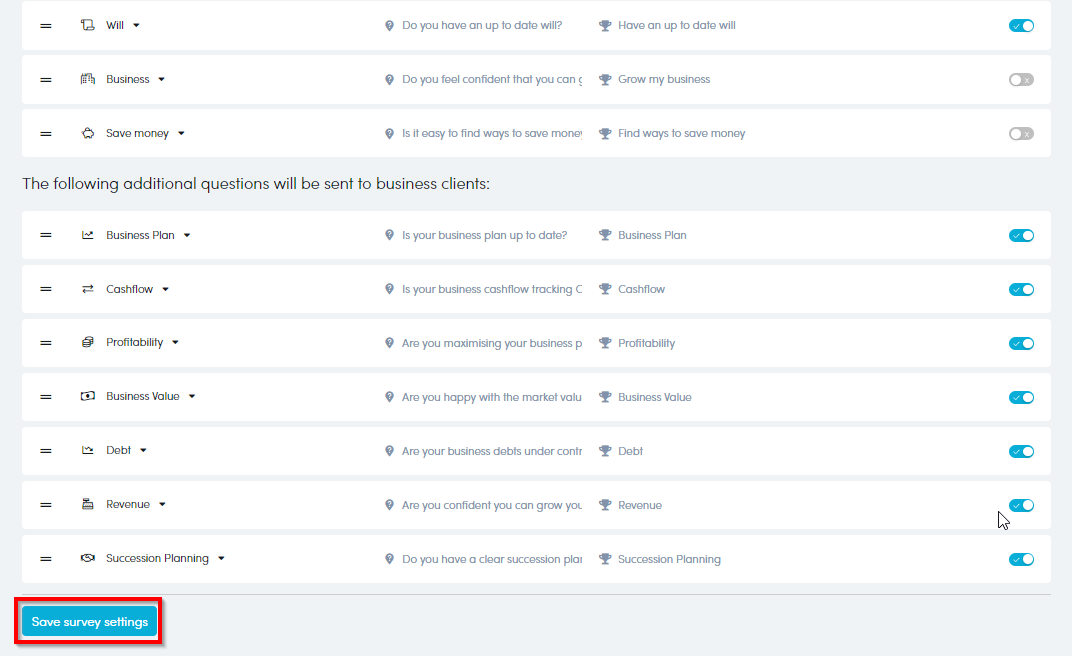Click the Business Plan chart icon

click(x=88, y=235)
